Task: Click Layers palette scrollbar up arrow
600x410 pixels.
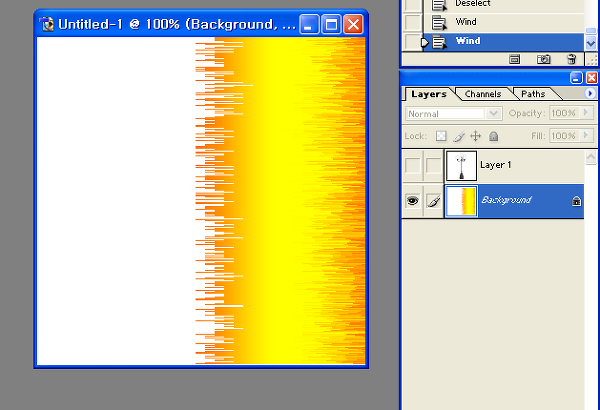Action: (x=590, y=157)
